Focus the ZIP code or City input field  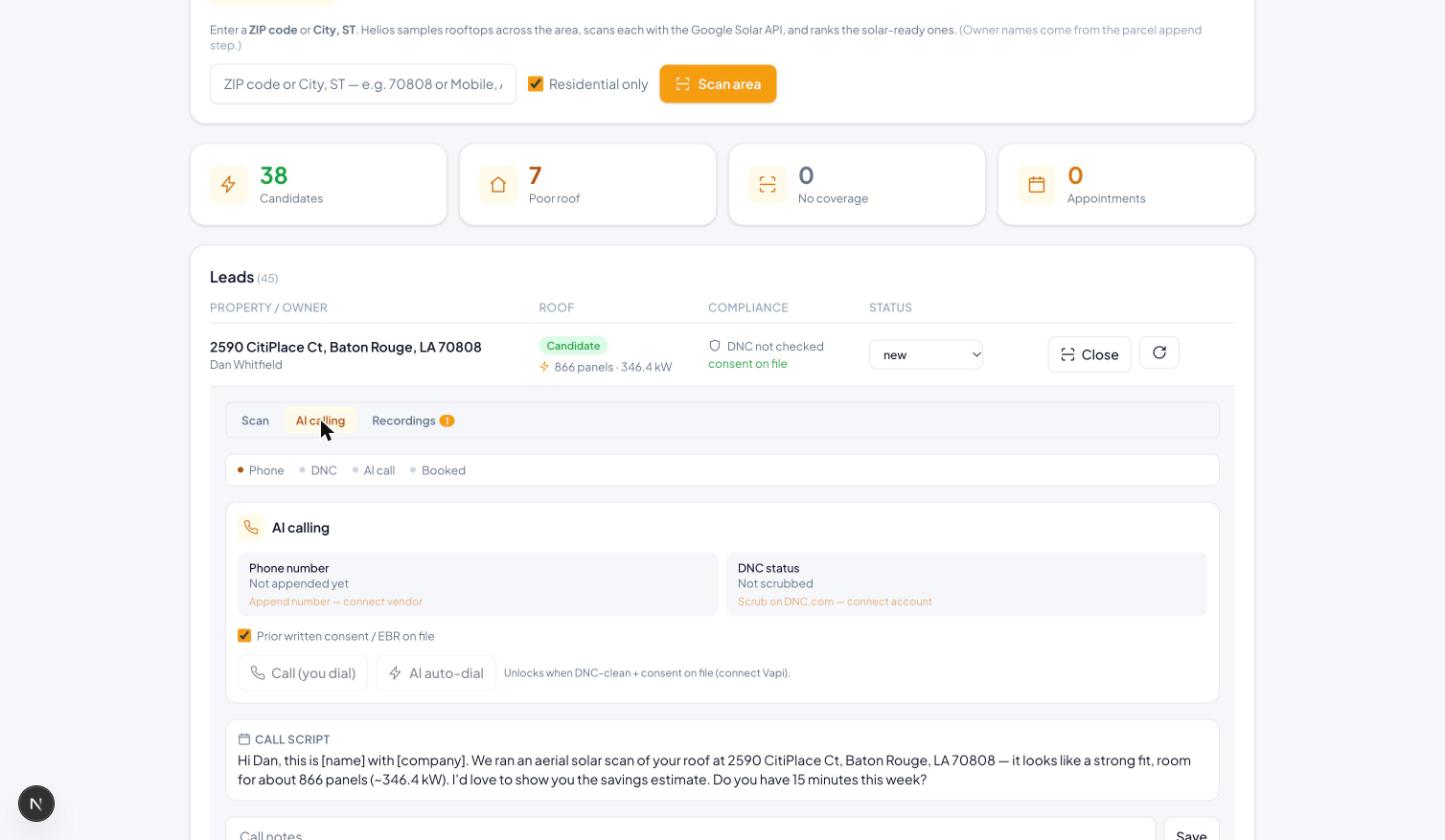pyautogui.click(x=363, y=84)
